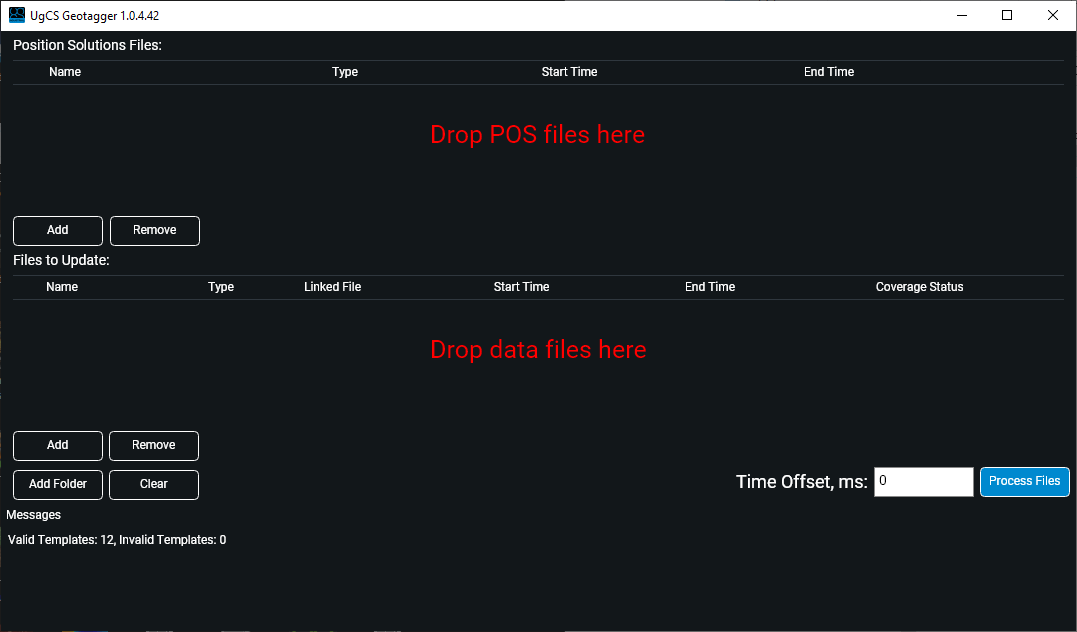Click Type header in Files to Update table
This screenshot has width=1077, height=632.
(x=221, y=287)
